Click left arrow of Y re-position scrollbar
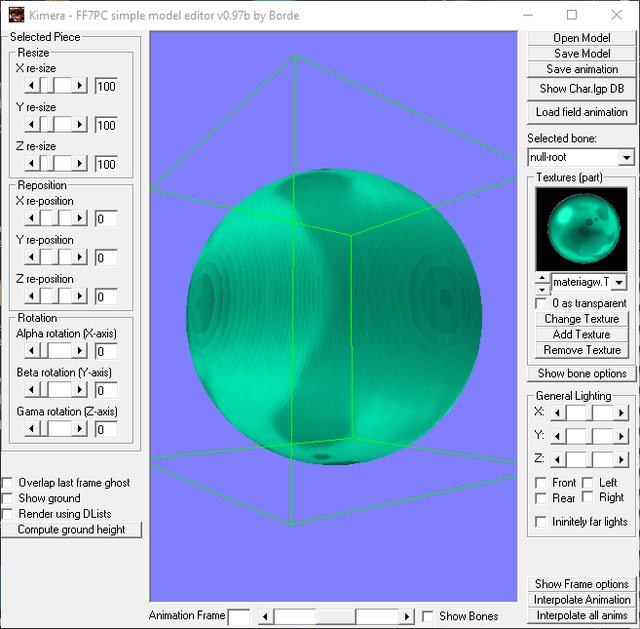This screenshot has height=629, width=640. (32, 257)
